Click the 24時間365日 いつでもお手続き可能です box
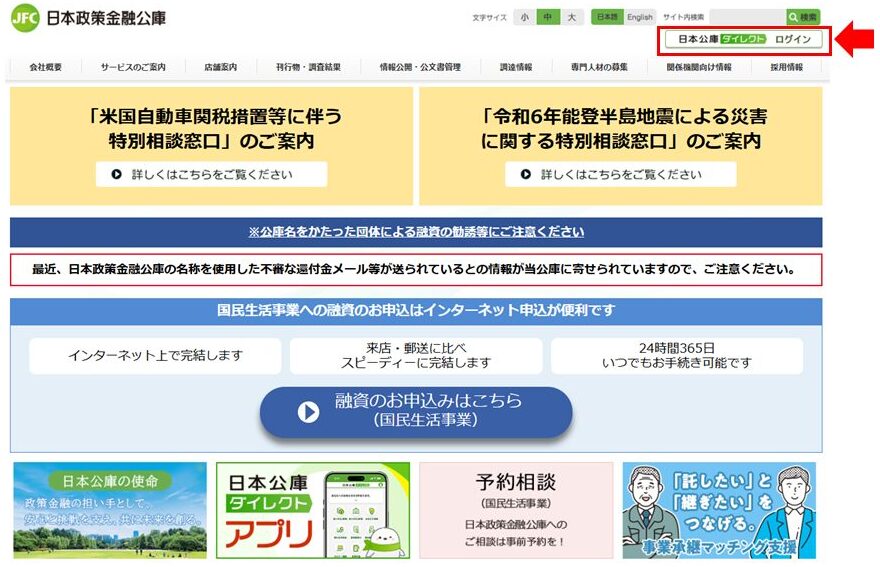 (x=677, y=355)
